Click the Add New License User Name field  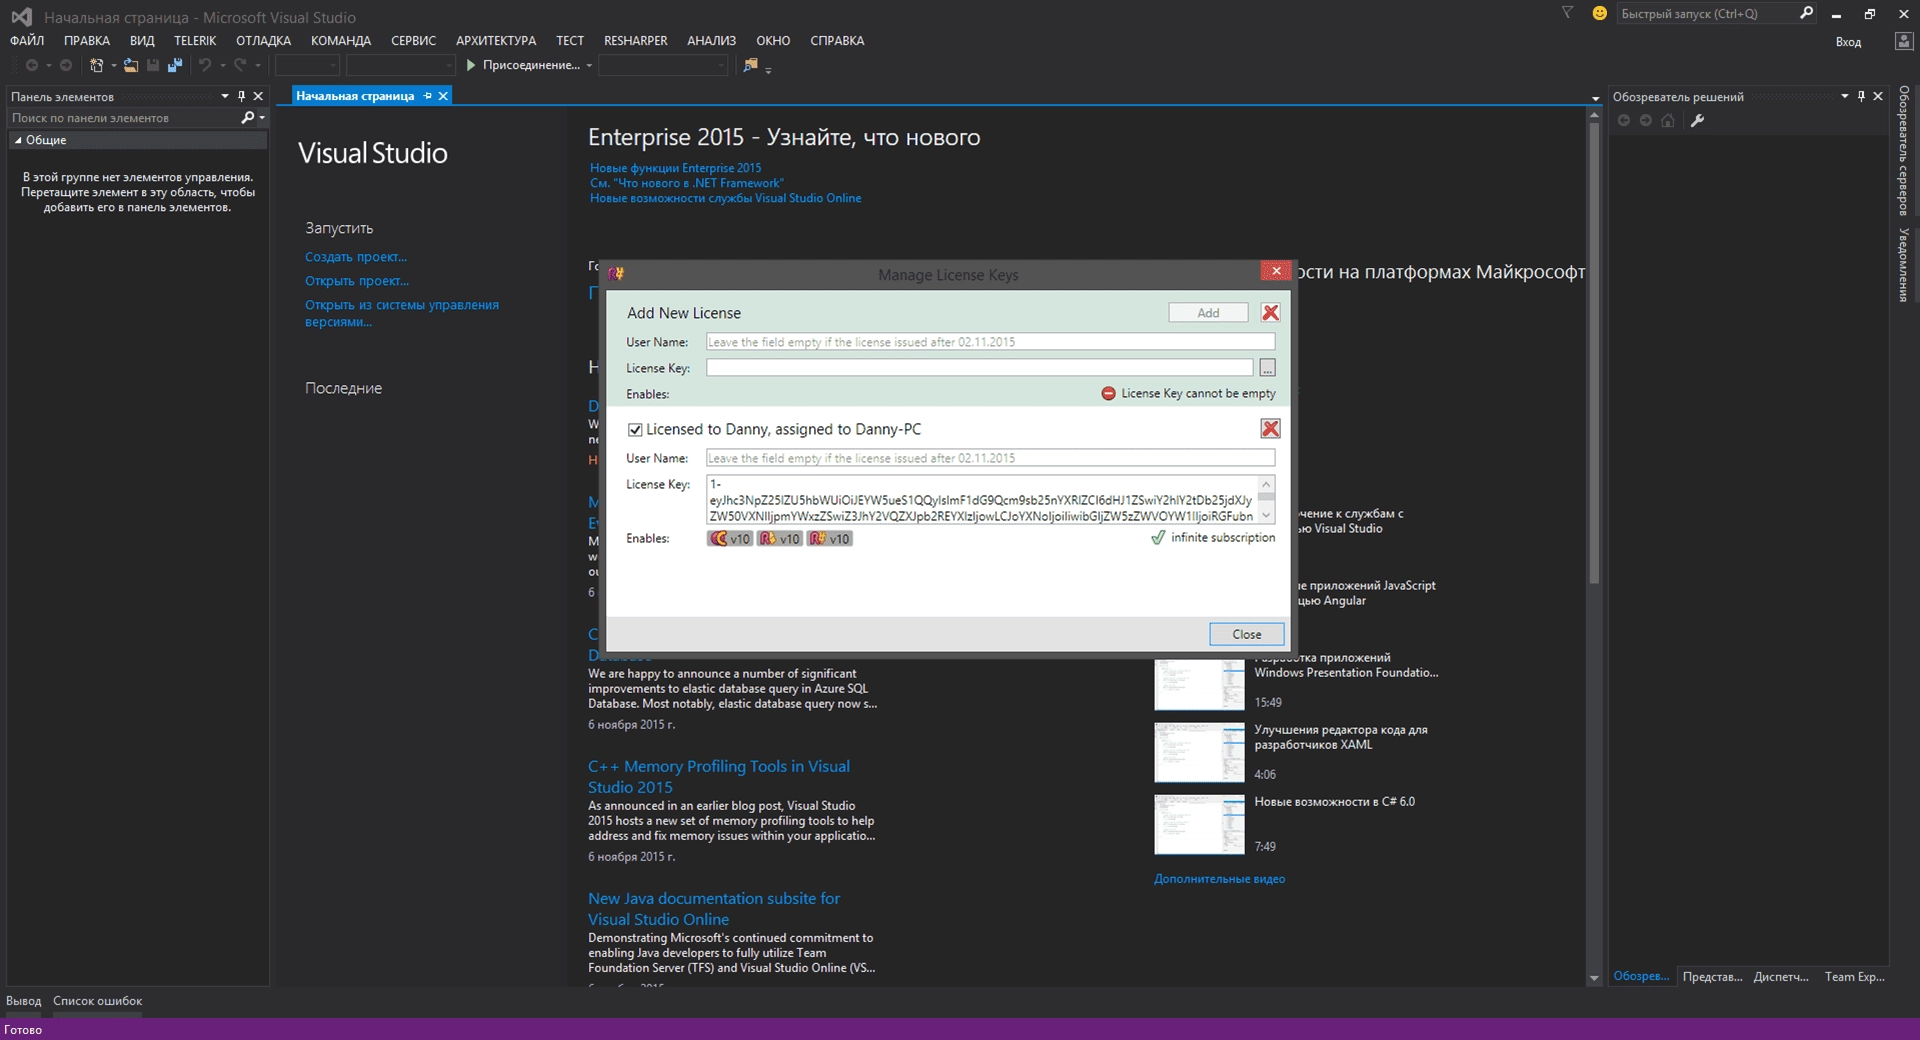coord(990,342)
